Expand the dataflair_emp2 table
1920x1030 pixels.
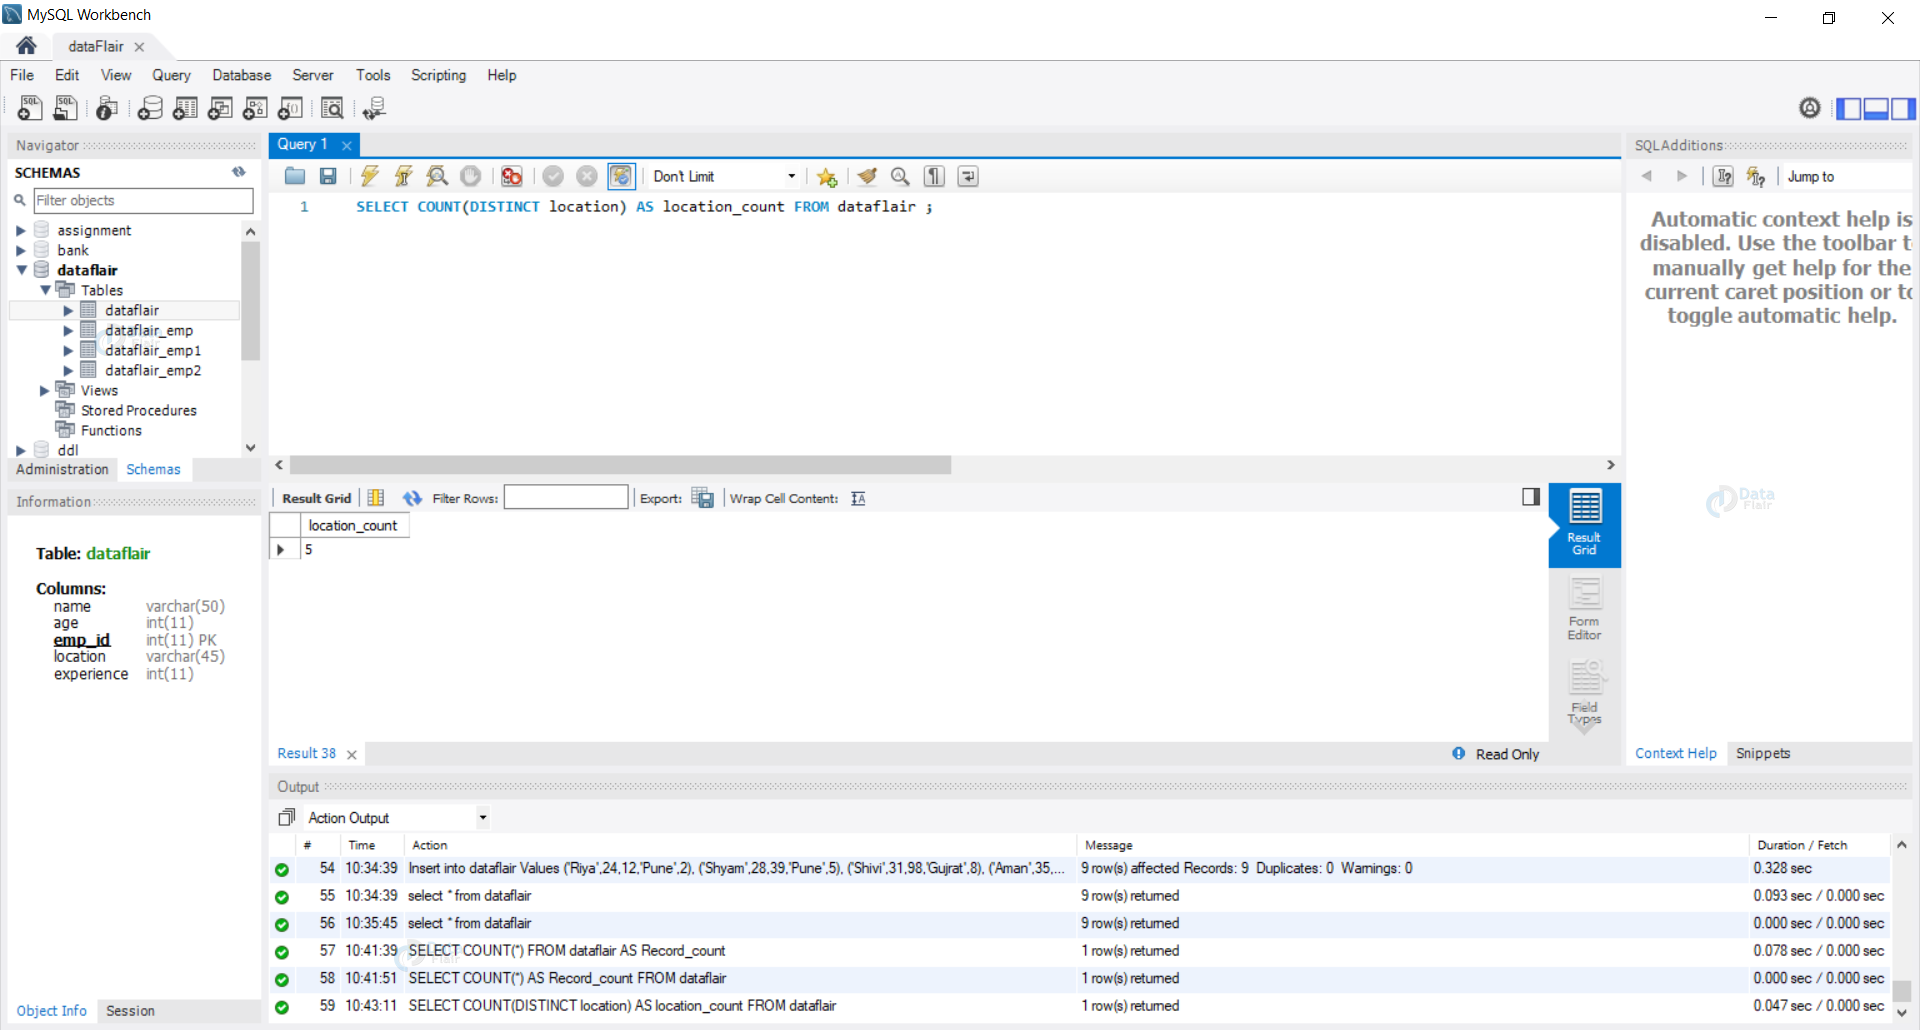[68, 370]
